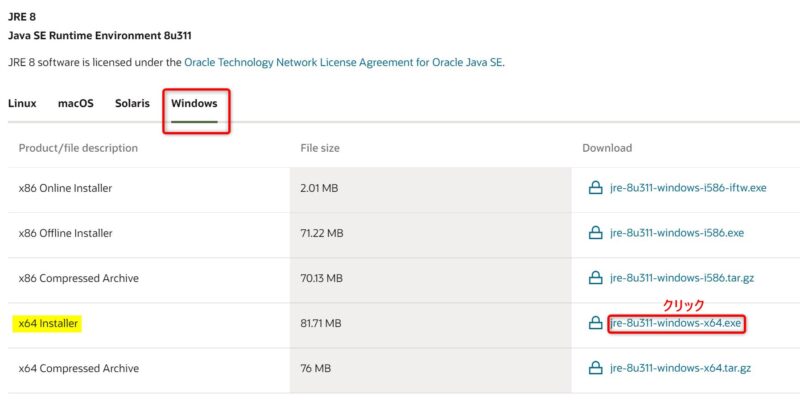
Task: Click the Product/file description column header
Action: tap(78, 148)
